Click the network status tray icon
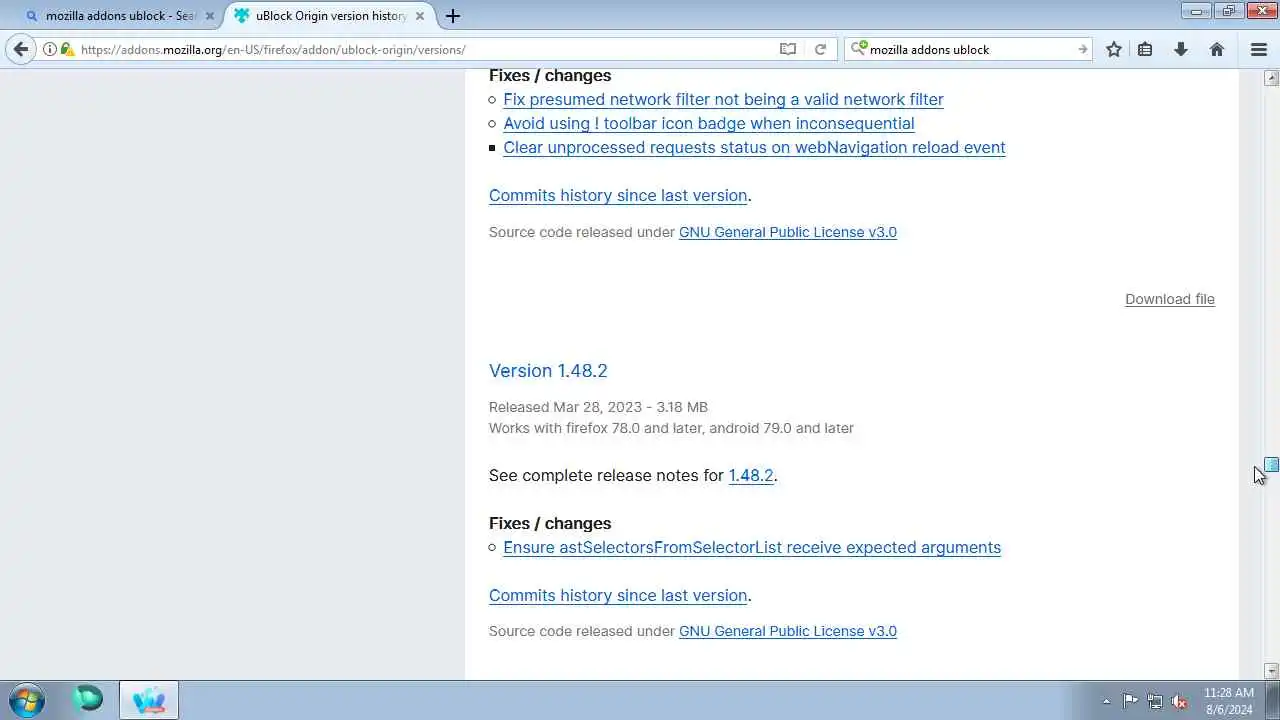This screenshot has width=1280, height=720. coord(1155,701)
